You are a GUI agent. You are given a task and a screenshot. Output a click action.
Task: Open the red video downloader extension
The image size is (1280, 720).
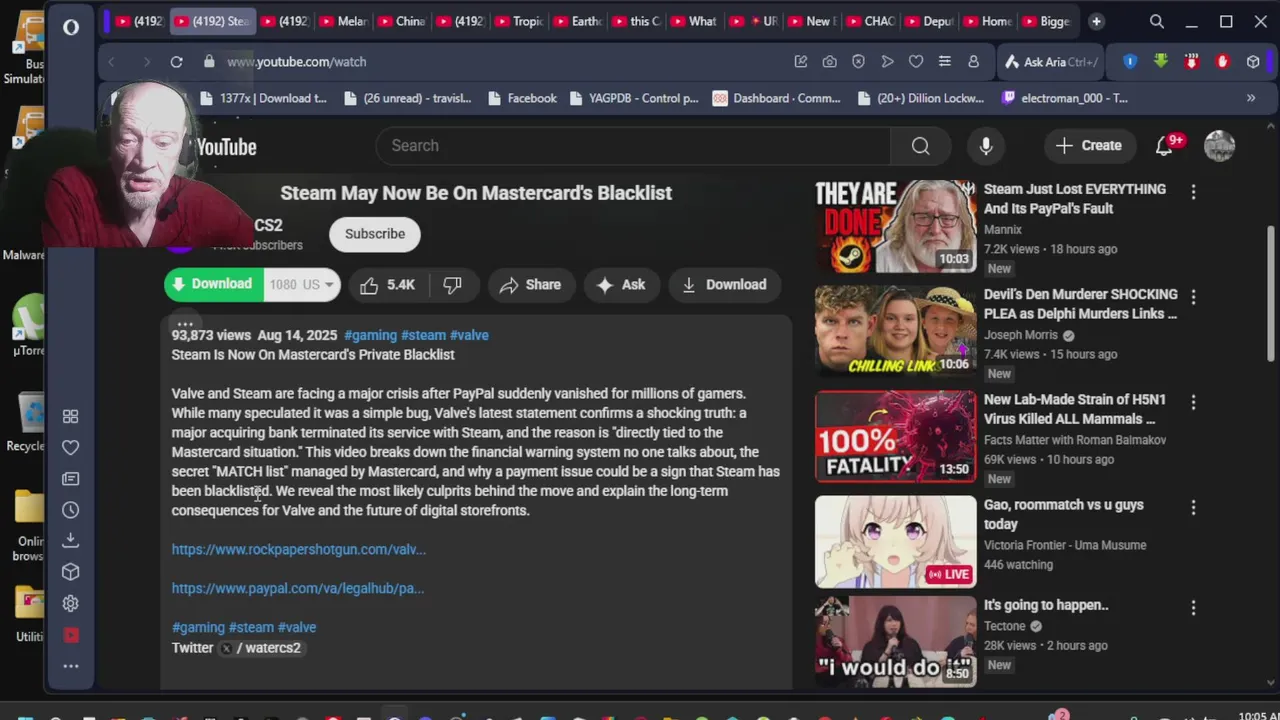1191,62
